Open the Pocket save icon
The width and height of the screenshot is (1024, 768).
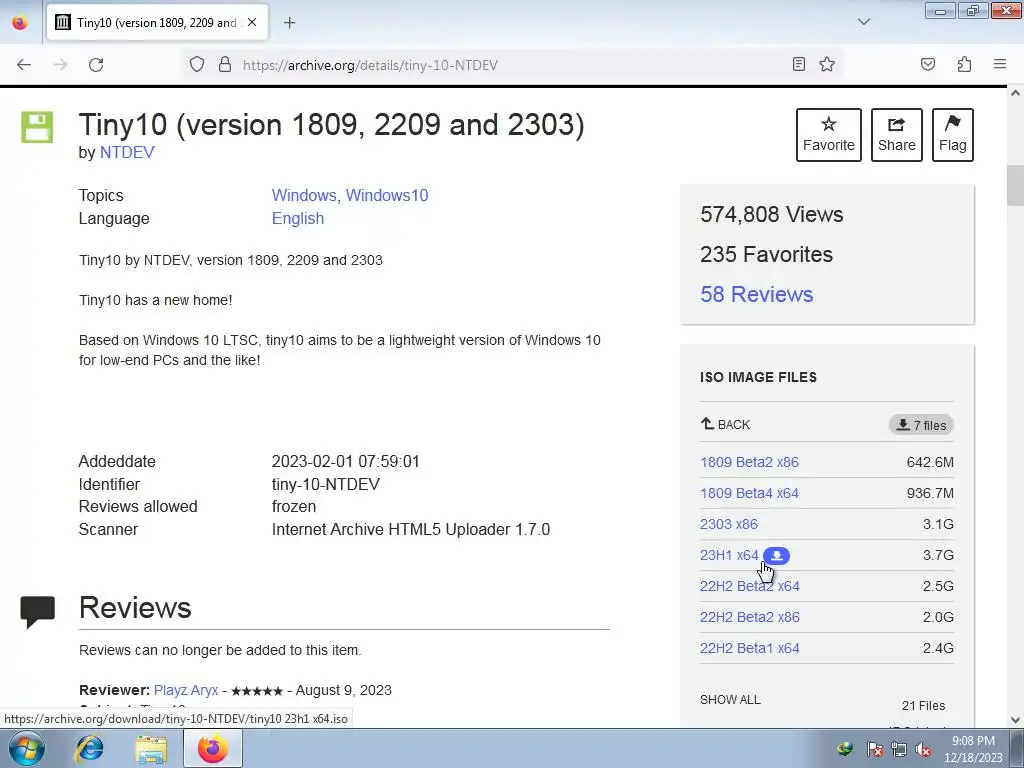click(x=928, y=64)
